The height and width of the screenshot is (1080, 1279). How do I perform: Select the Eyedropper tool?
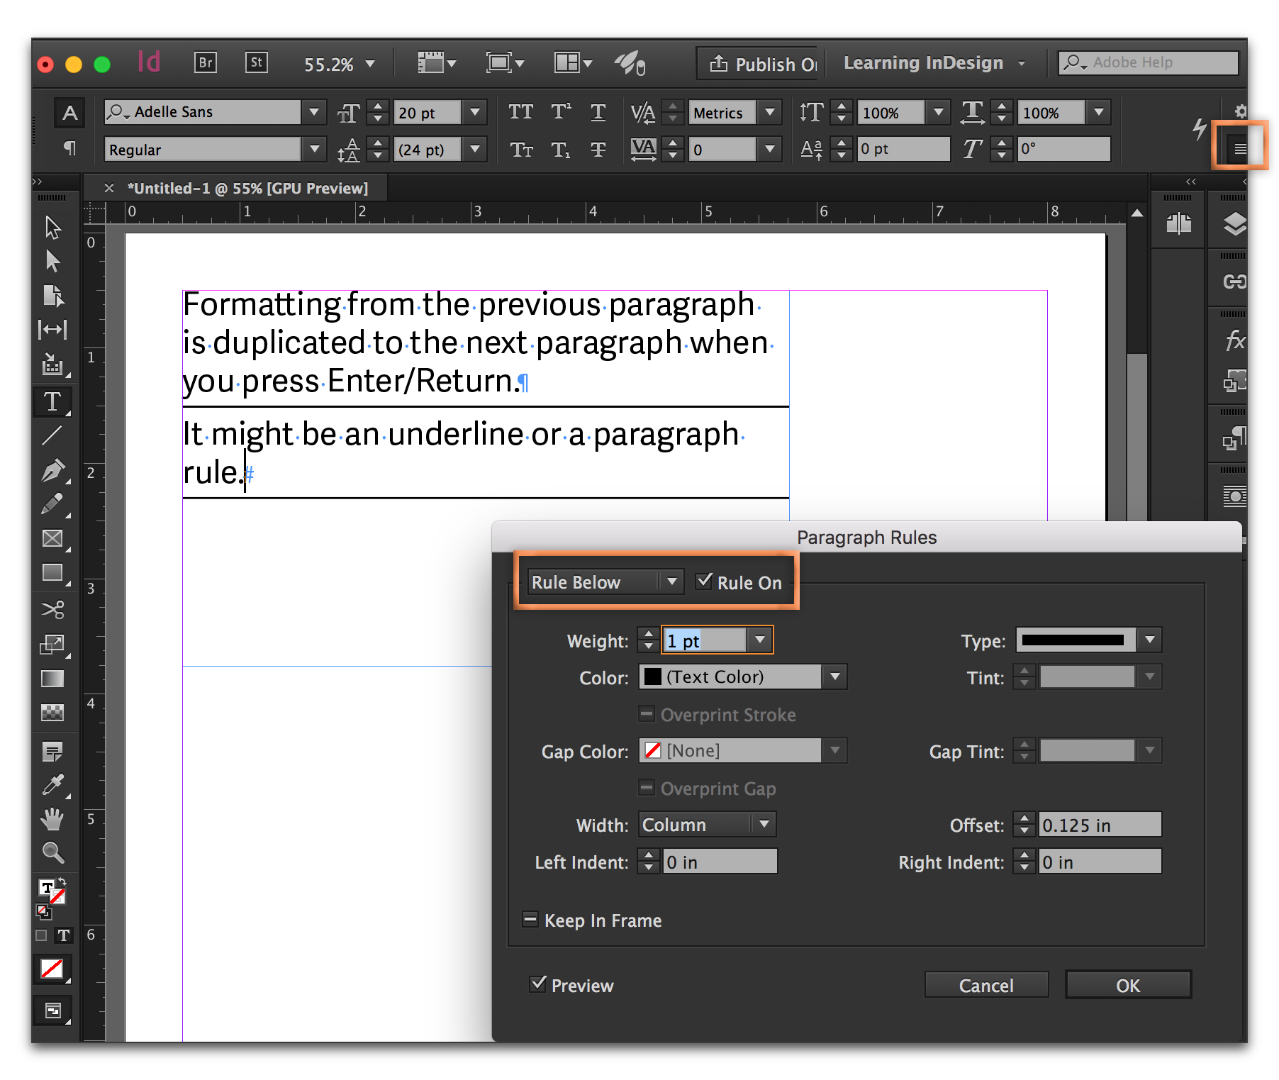point(52,785)
